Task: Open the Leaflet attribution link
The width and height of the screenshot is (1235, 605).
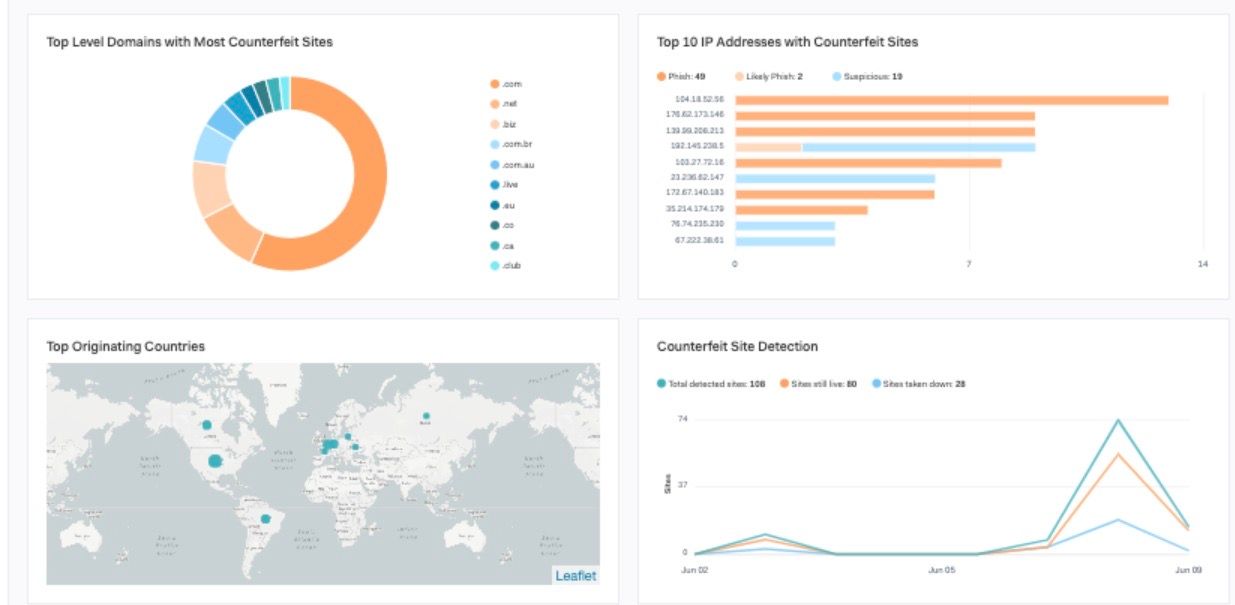Action: click(575, 575)
